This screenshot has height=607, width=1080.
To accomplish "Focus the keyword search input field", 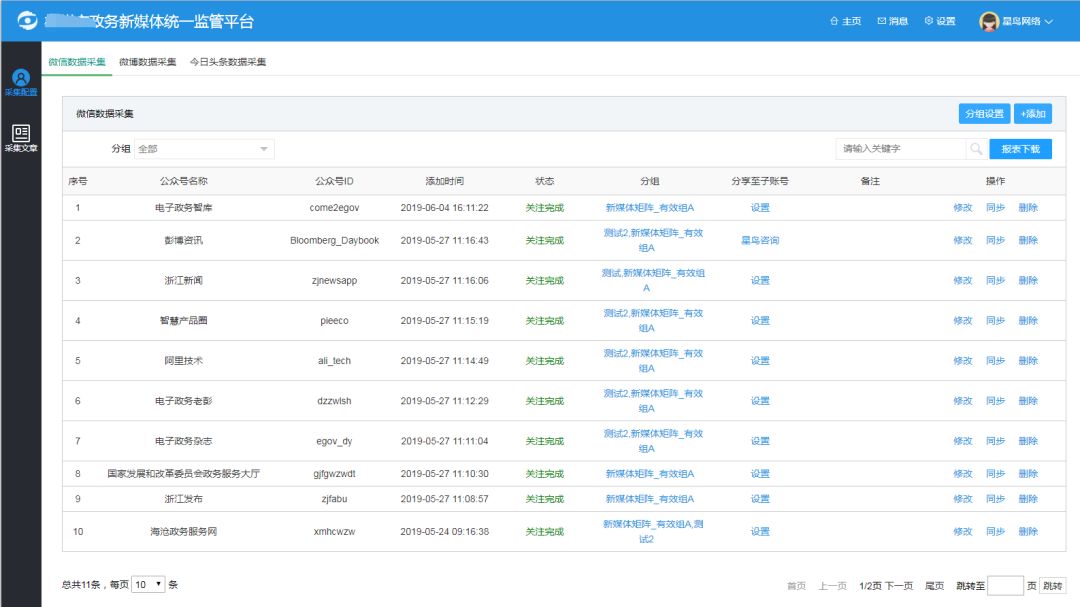I will tap(900, 149).
